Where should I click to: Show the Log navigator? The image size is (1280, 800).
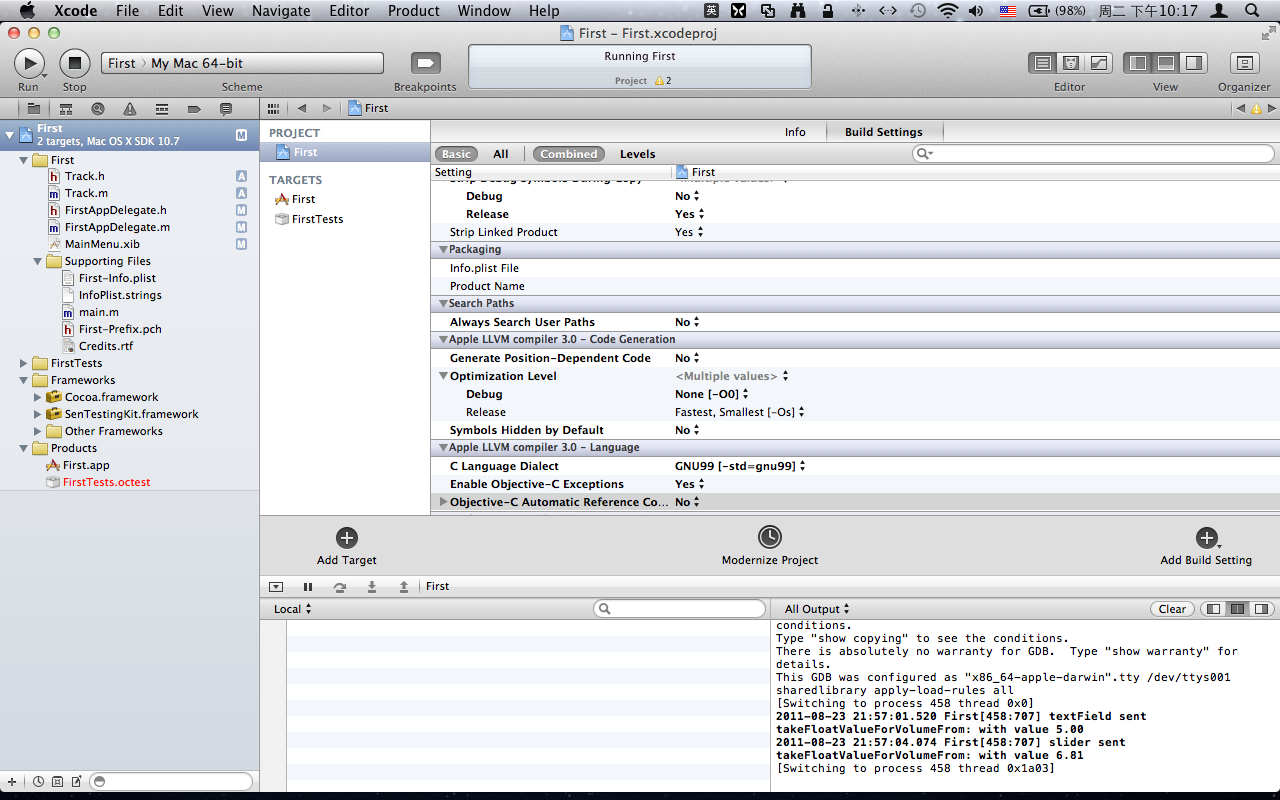pyautogui.click(x=226, y=108)
